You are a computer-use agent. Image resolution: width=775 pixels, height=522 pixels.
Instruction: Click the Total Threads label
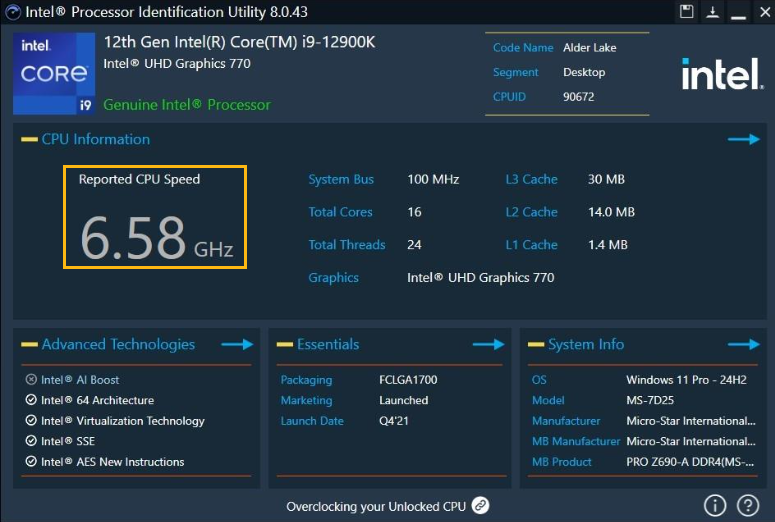347,245
